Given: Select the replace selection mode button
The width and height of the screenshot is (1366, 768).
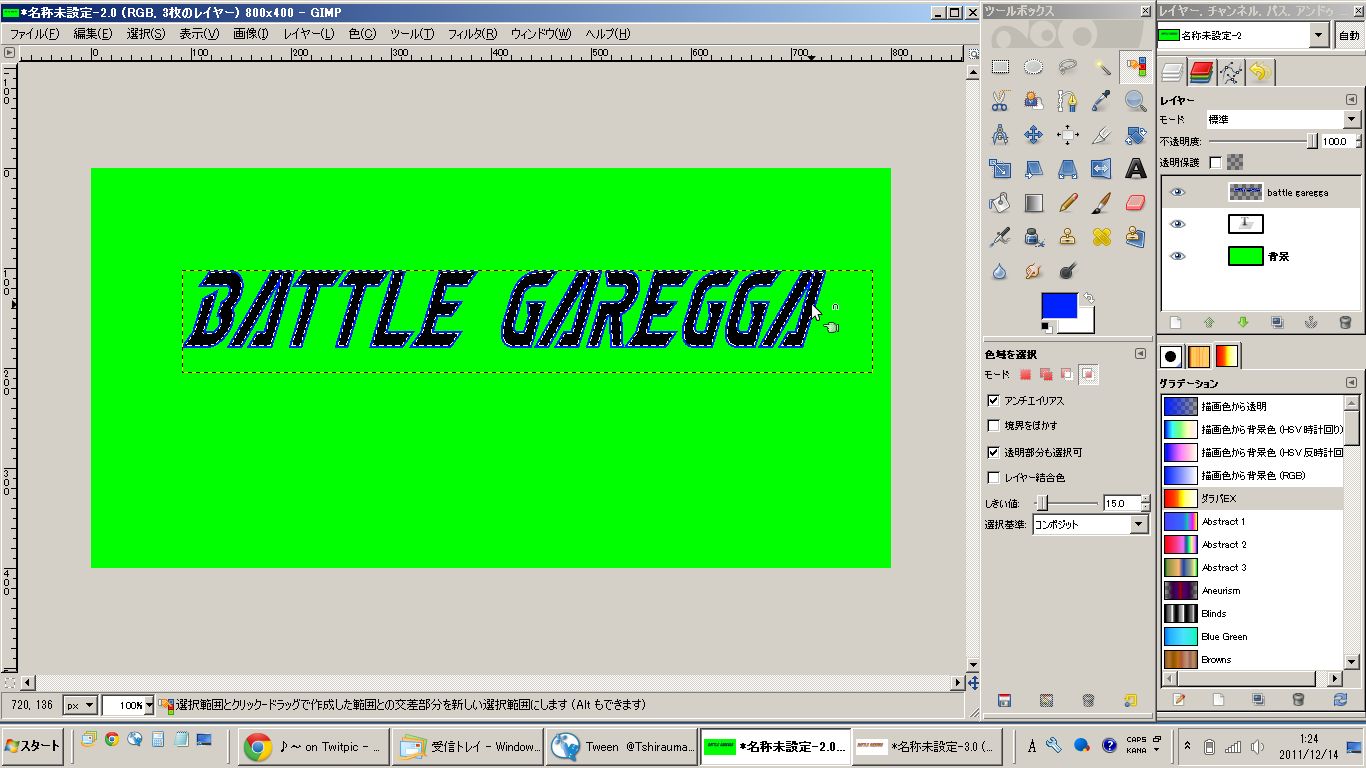Looking at the screenshot, I should coord(1025,375).
